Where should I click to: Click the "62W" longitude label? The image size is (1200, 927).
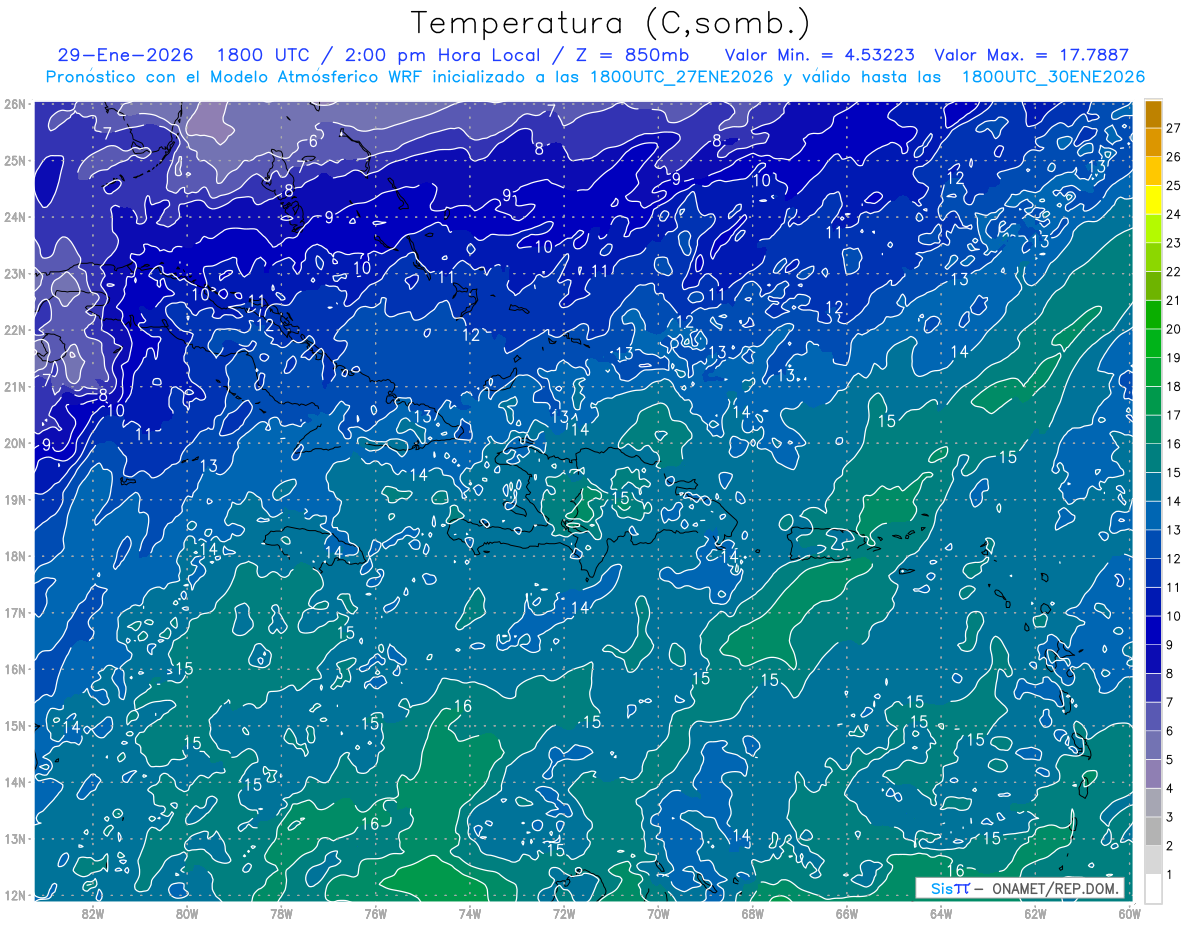1035,913
